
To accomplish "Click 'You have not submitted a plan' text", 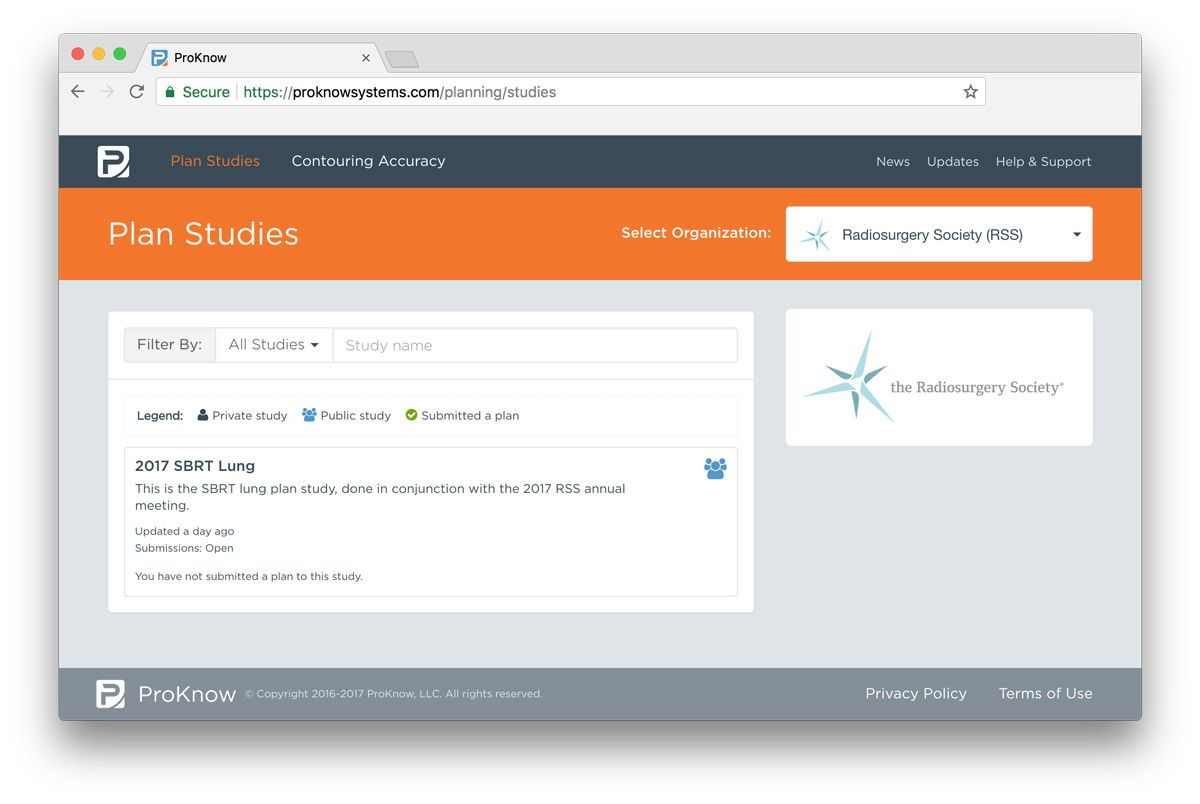I will click(249, 576).
